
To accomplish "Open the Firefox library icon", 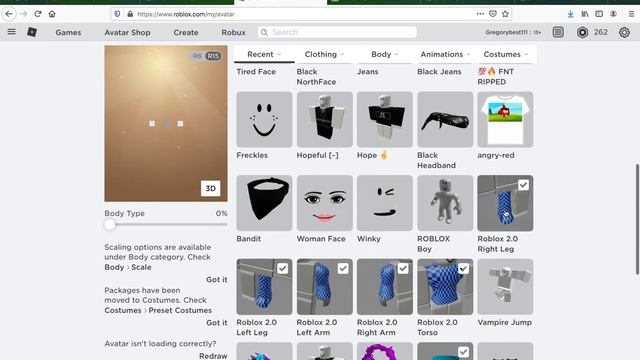I will (585, 14).
